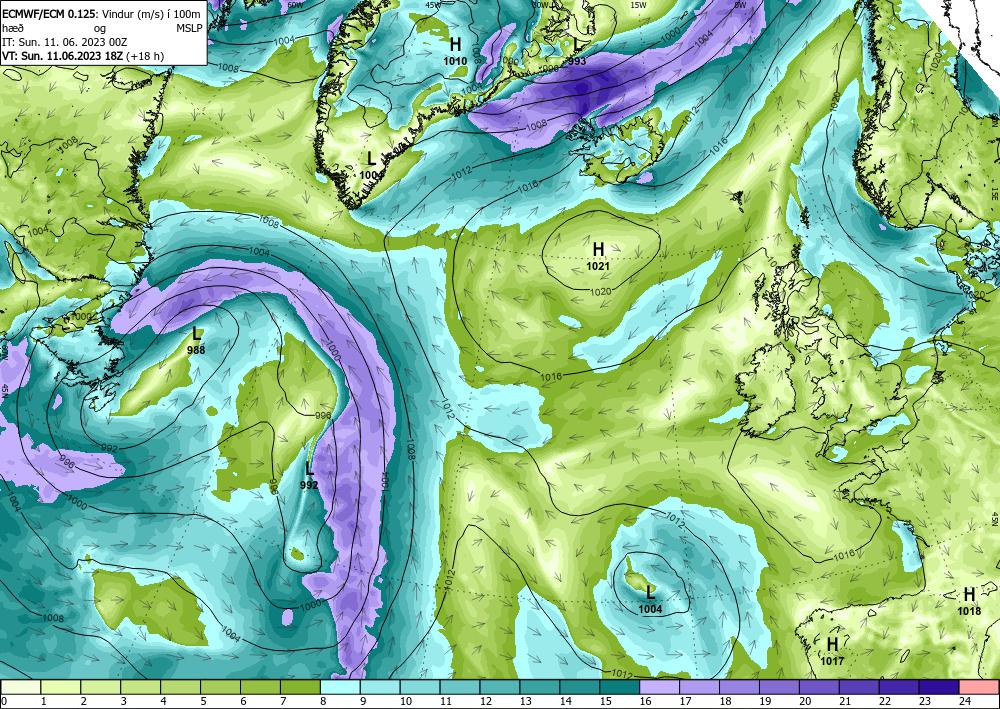Select the '996' isobar label east of L 988
1000x709 pixels.
point(323,416)
